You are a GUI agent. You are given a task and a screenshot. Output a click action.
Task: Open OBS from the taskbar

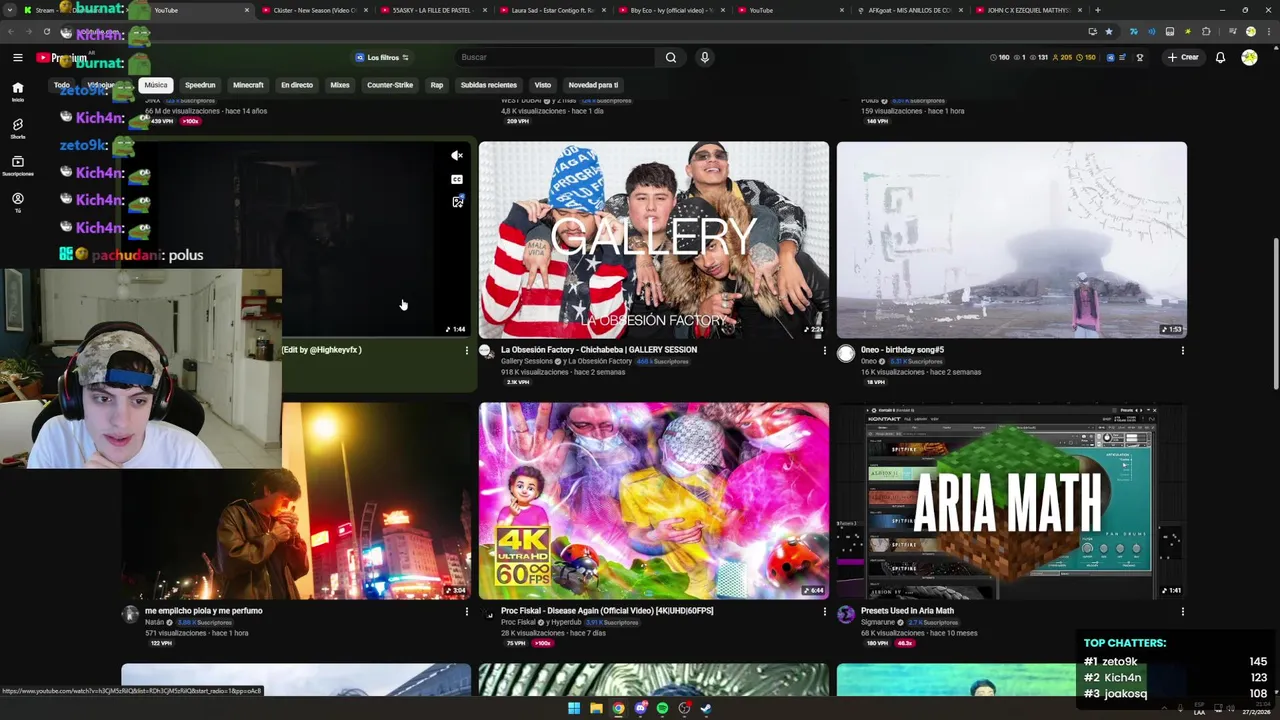click(x=684, y=708)
